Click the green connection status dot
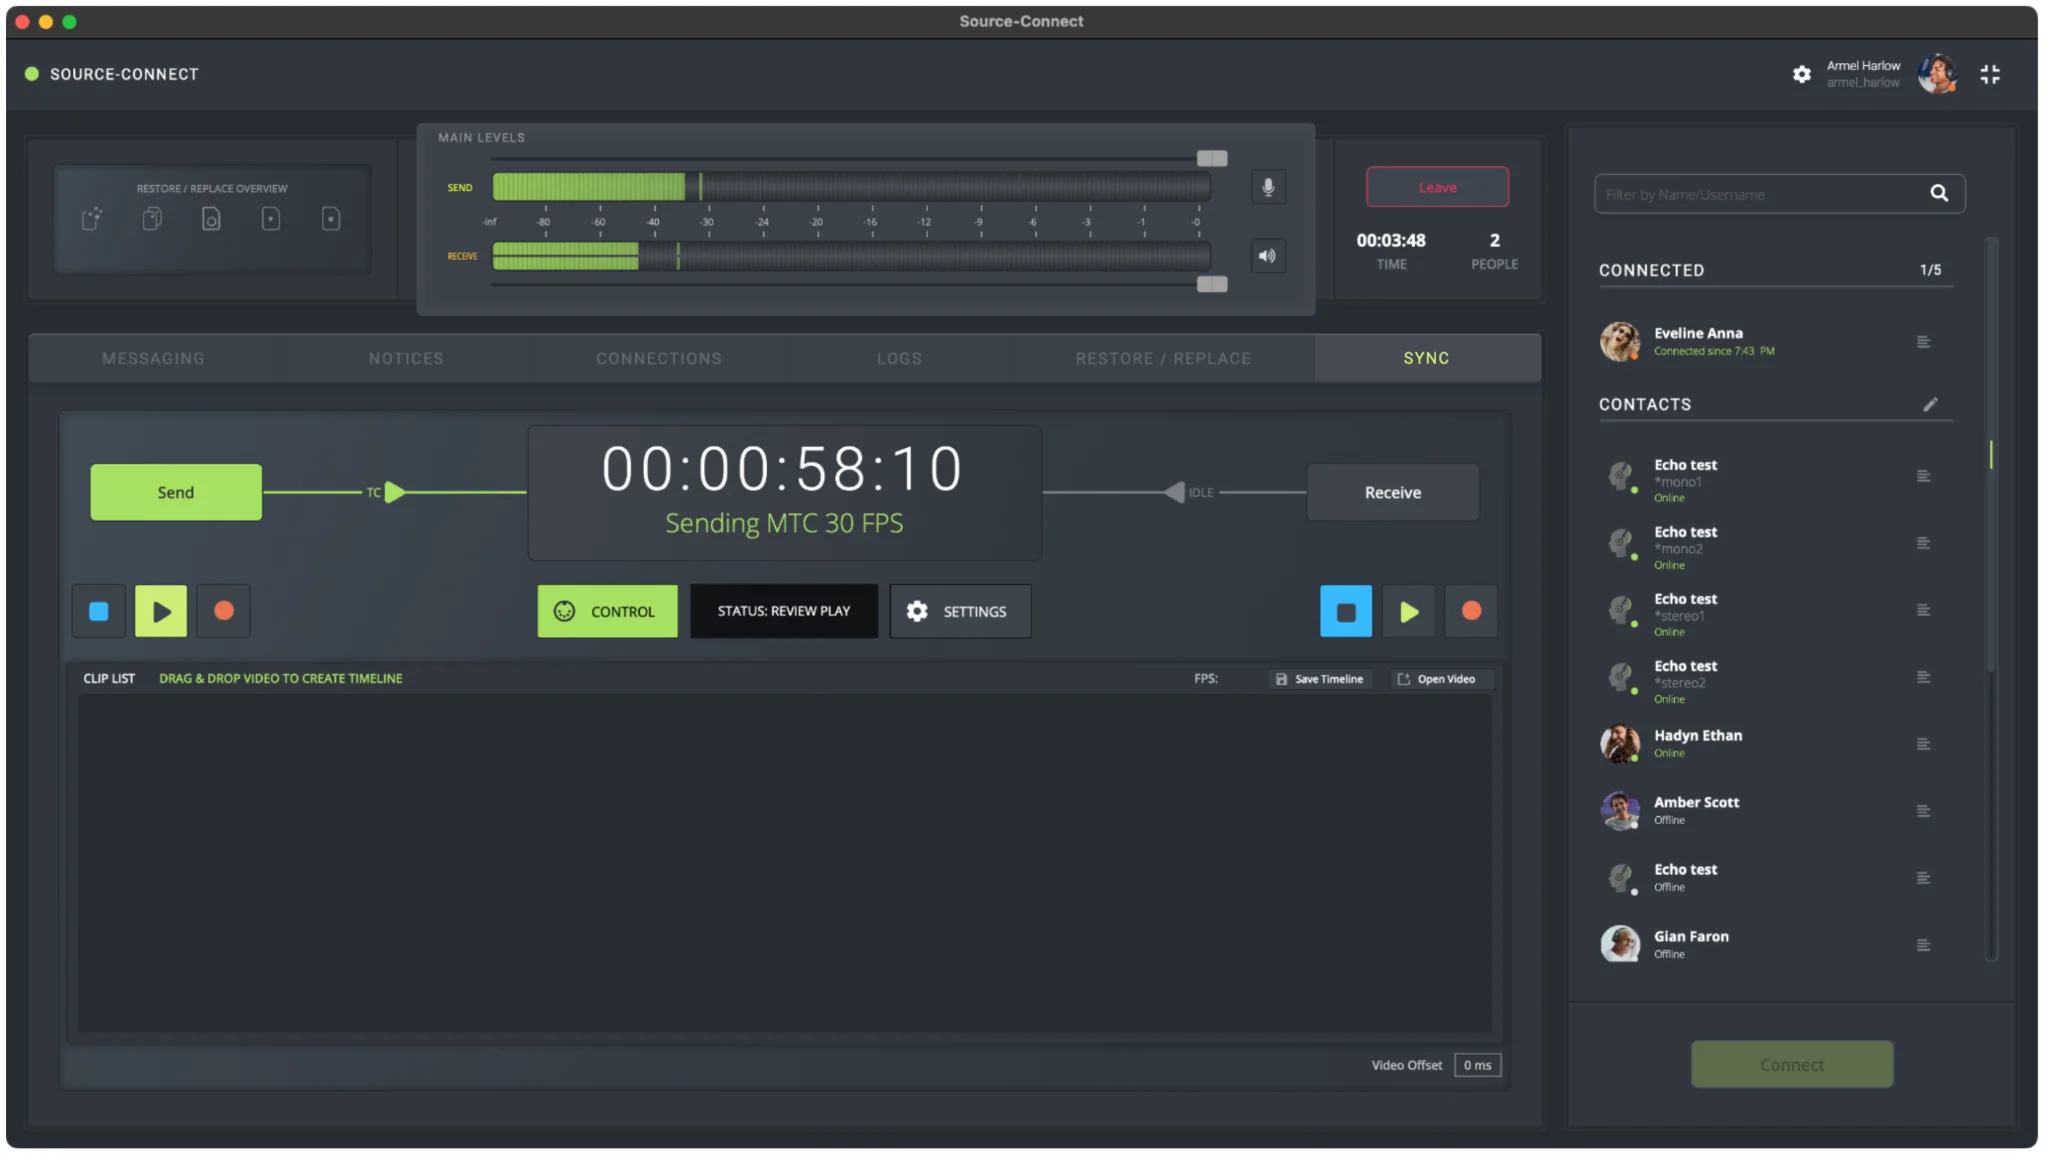Screen dimensions: 2048x1158 tap(32, 74)
